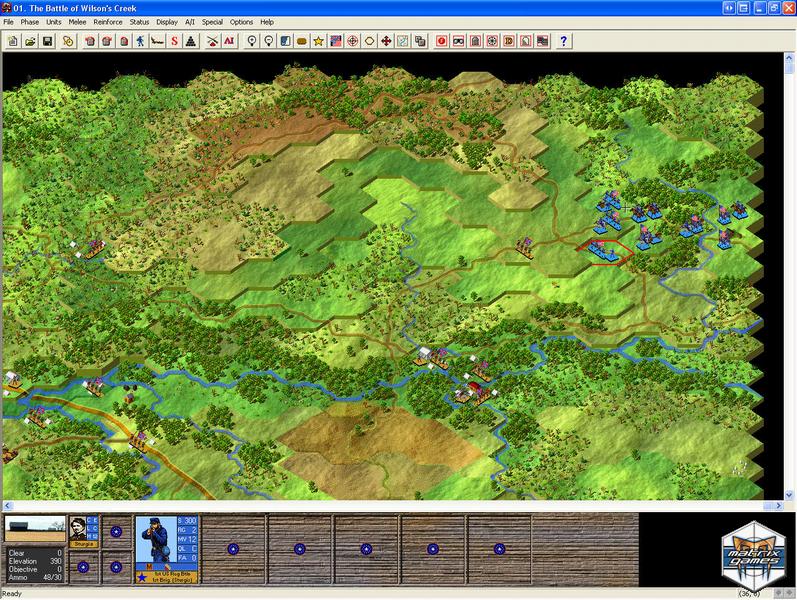Click the pyramid stack toolbar icon
This screenshot has height=600, width=797.
[190, 41]
